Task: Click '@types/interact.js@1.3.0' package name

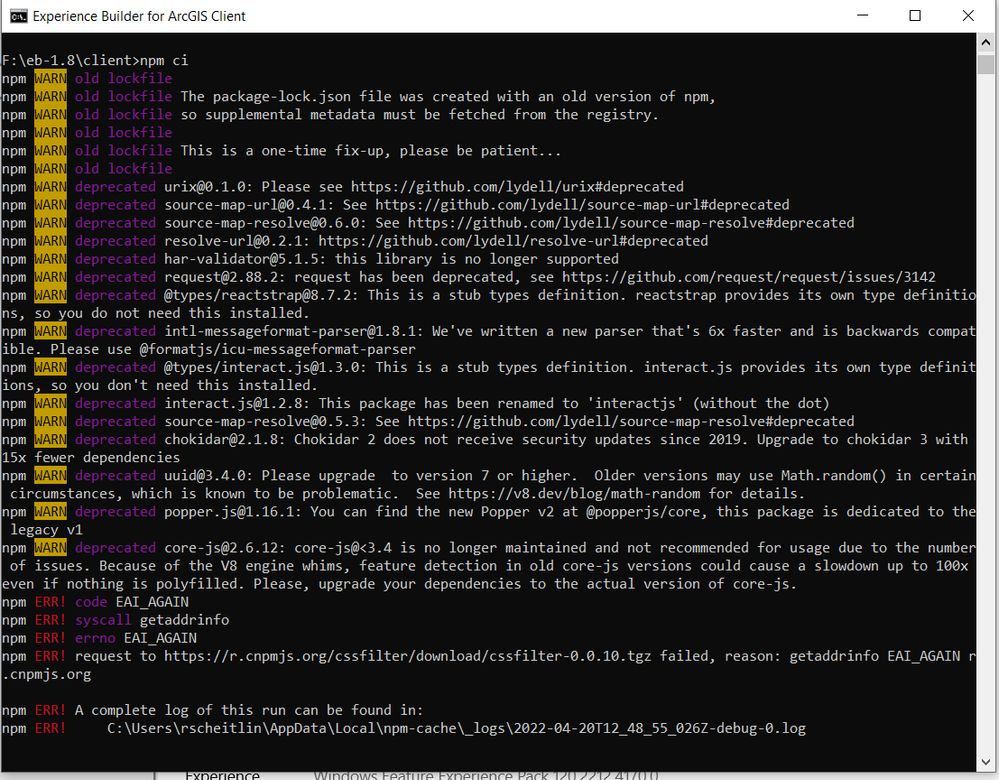Action: (x=266, y=367)
